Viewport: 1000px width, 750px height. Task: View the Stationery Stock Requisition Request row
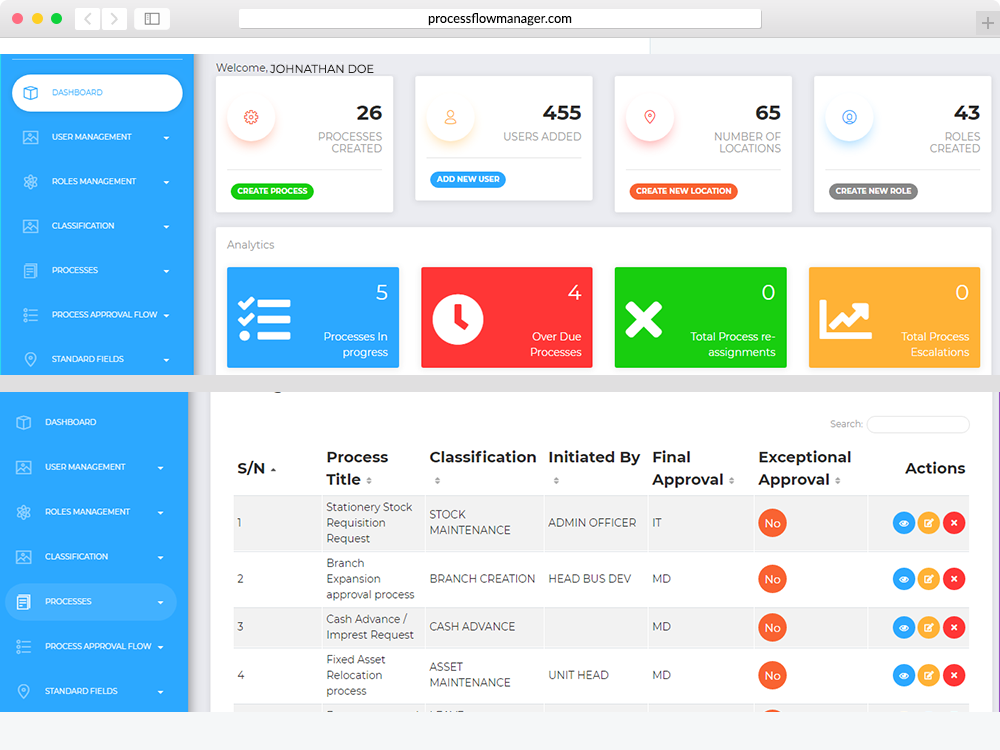pos(904,524)
